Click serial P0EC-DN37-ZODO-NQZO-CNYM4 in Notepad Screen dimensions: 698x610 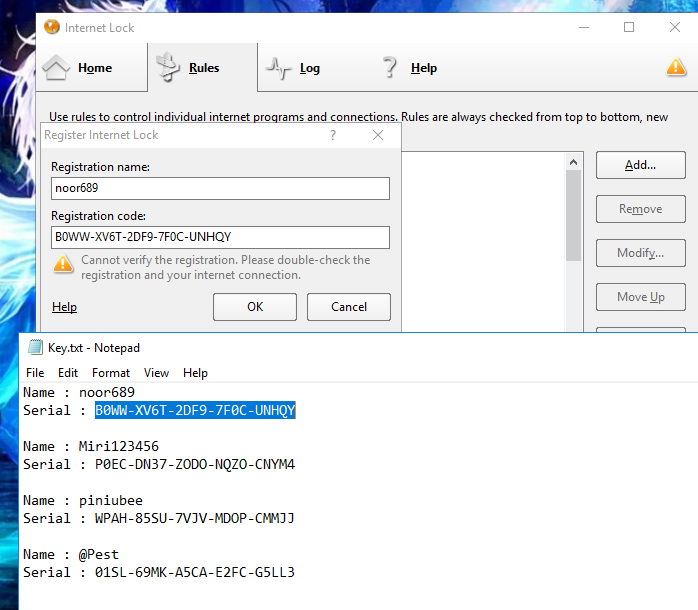pyautogui.click(x=195, y=464)
